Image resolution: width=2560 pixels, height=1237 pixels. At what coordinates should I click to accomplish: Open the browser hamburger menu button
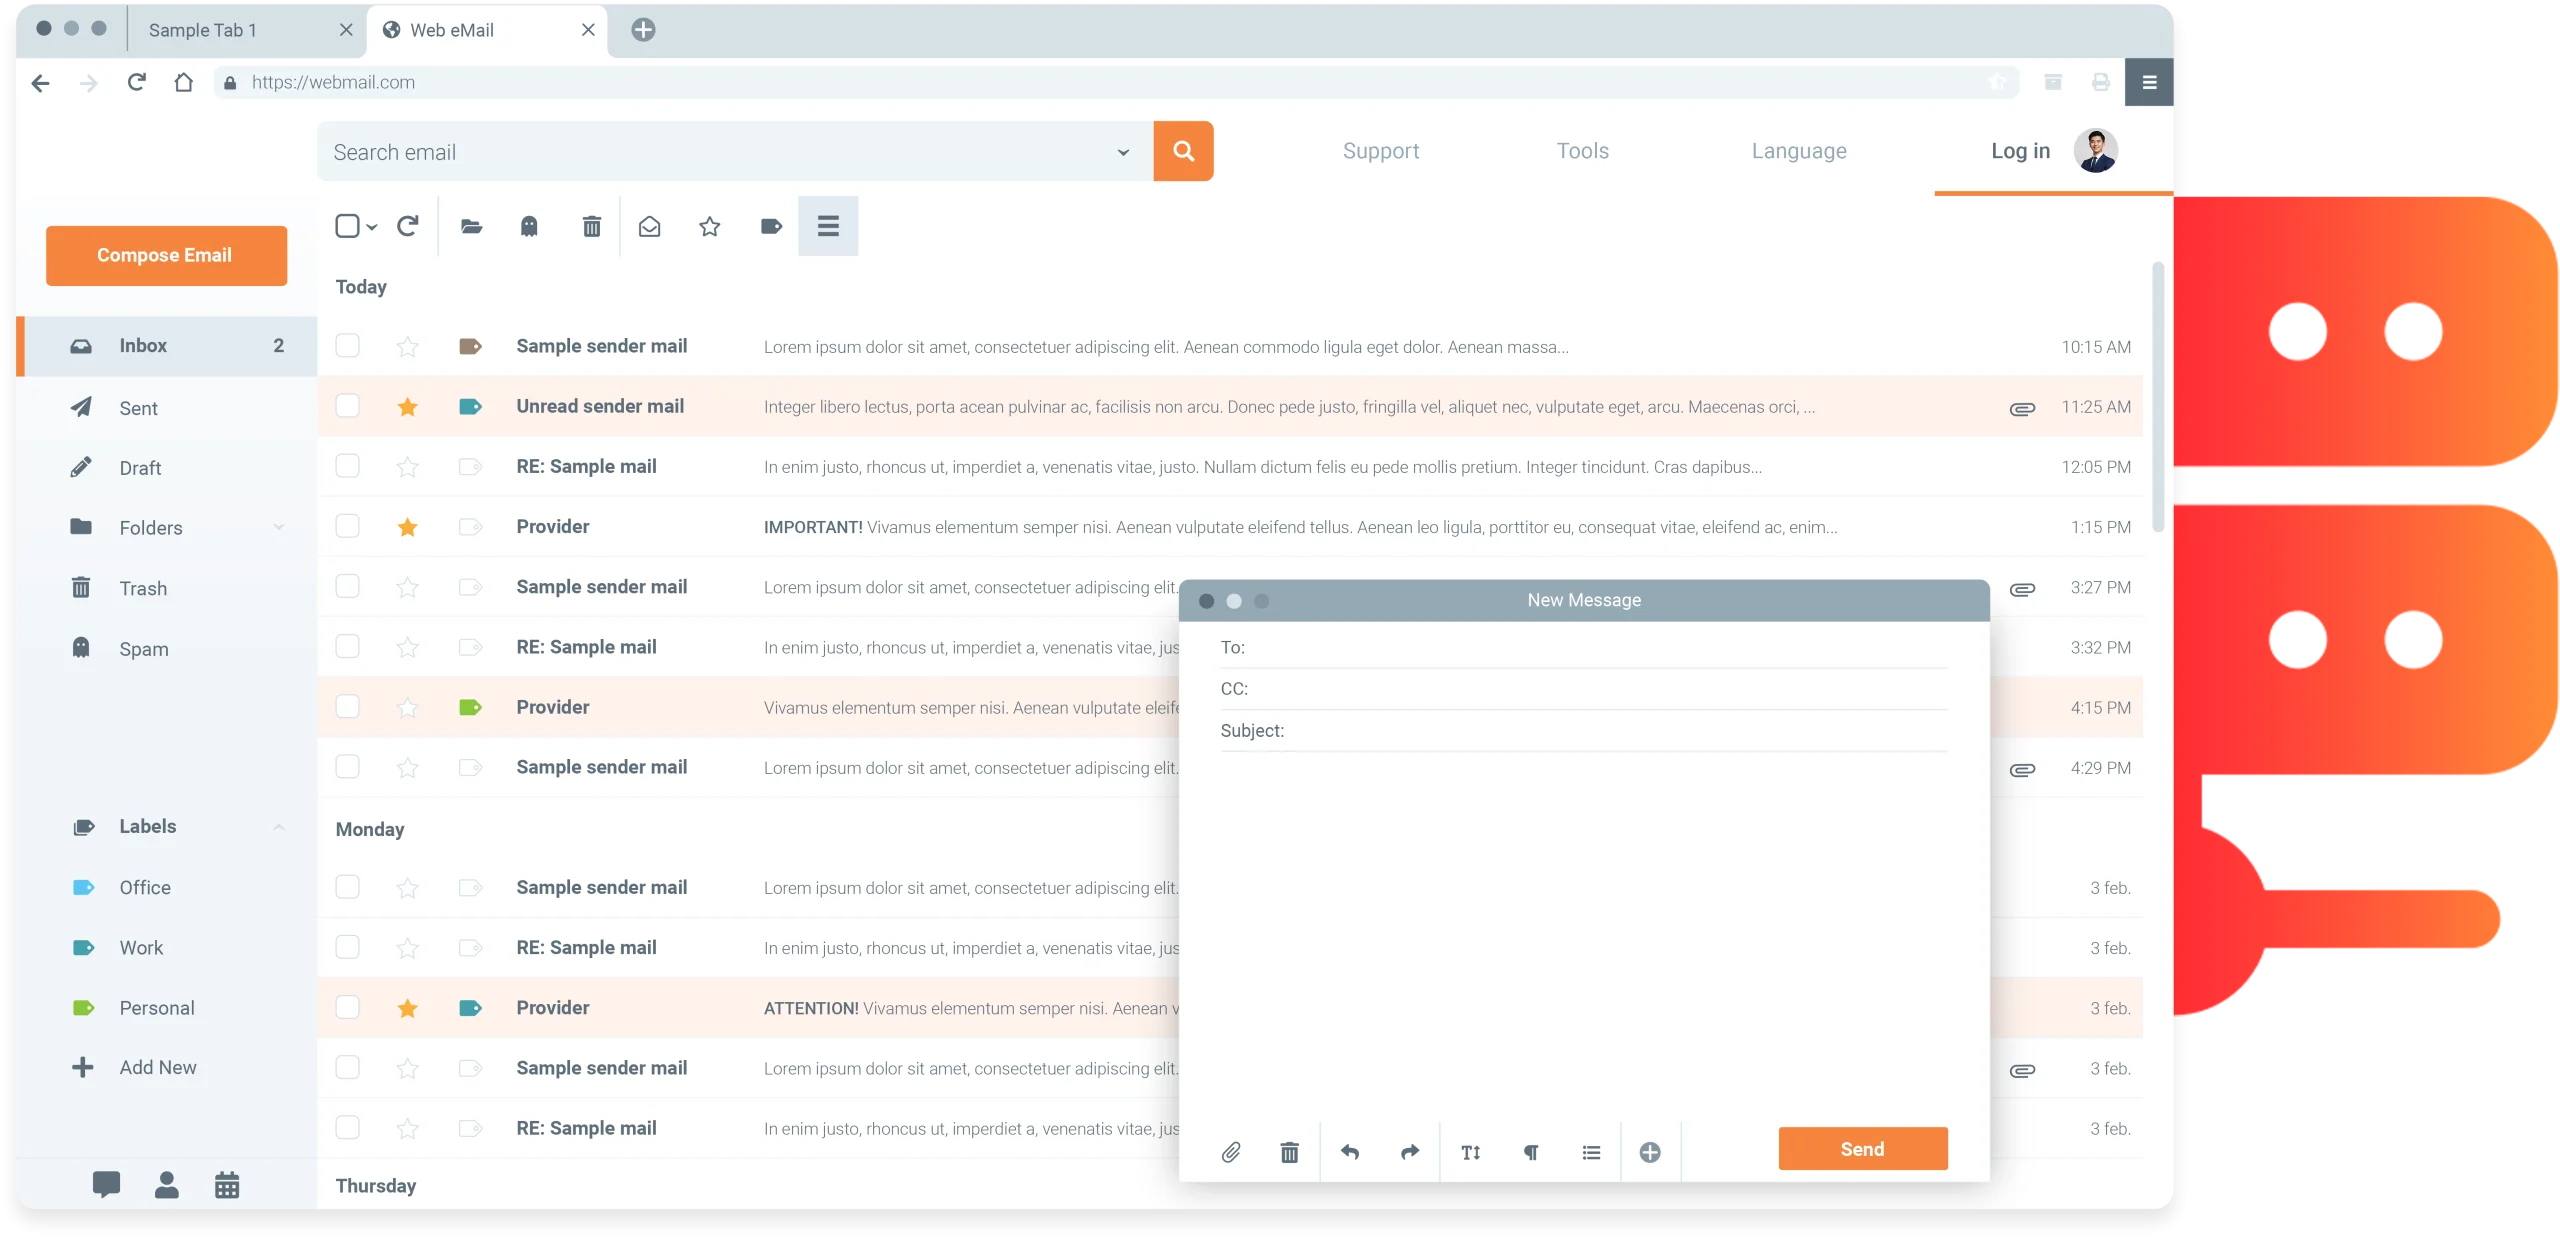pyautogui.click(x=2149, y=82)
